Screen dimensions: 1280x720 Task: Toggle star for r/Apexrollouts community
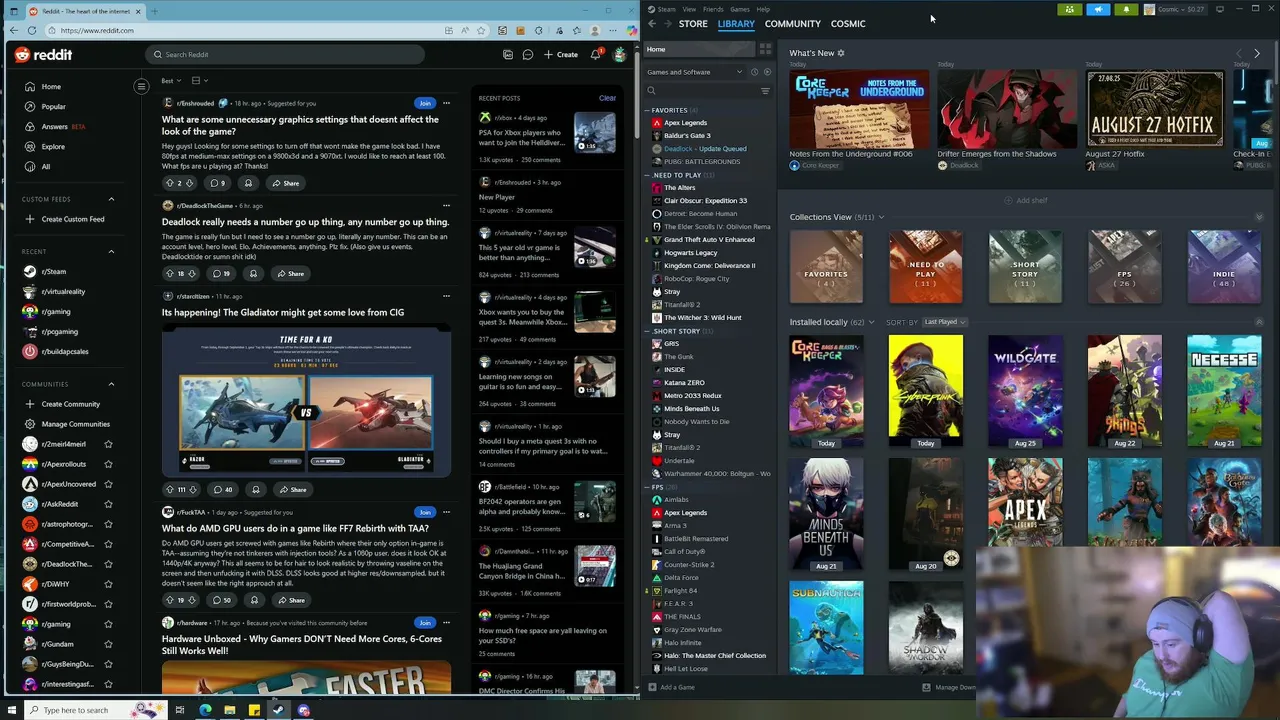click(x=108, y=464)
